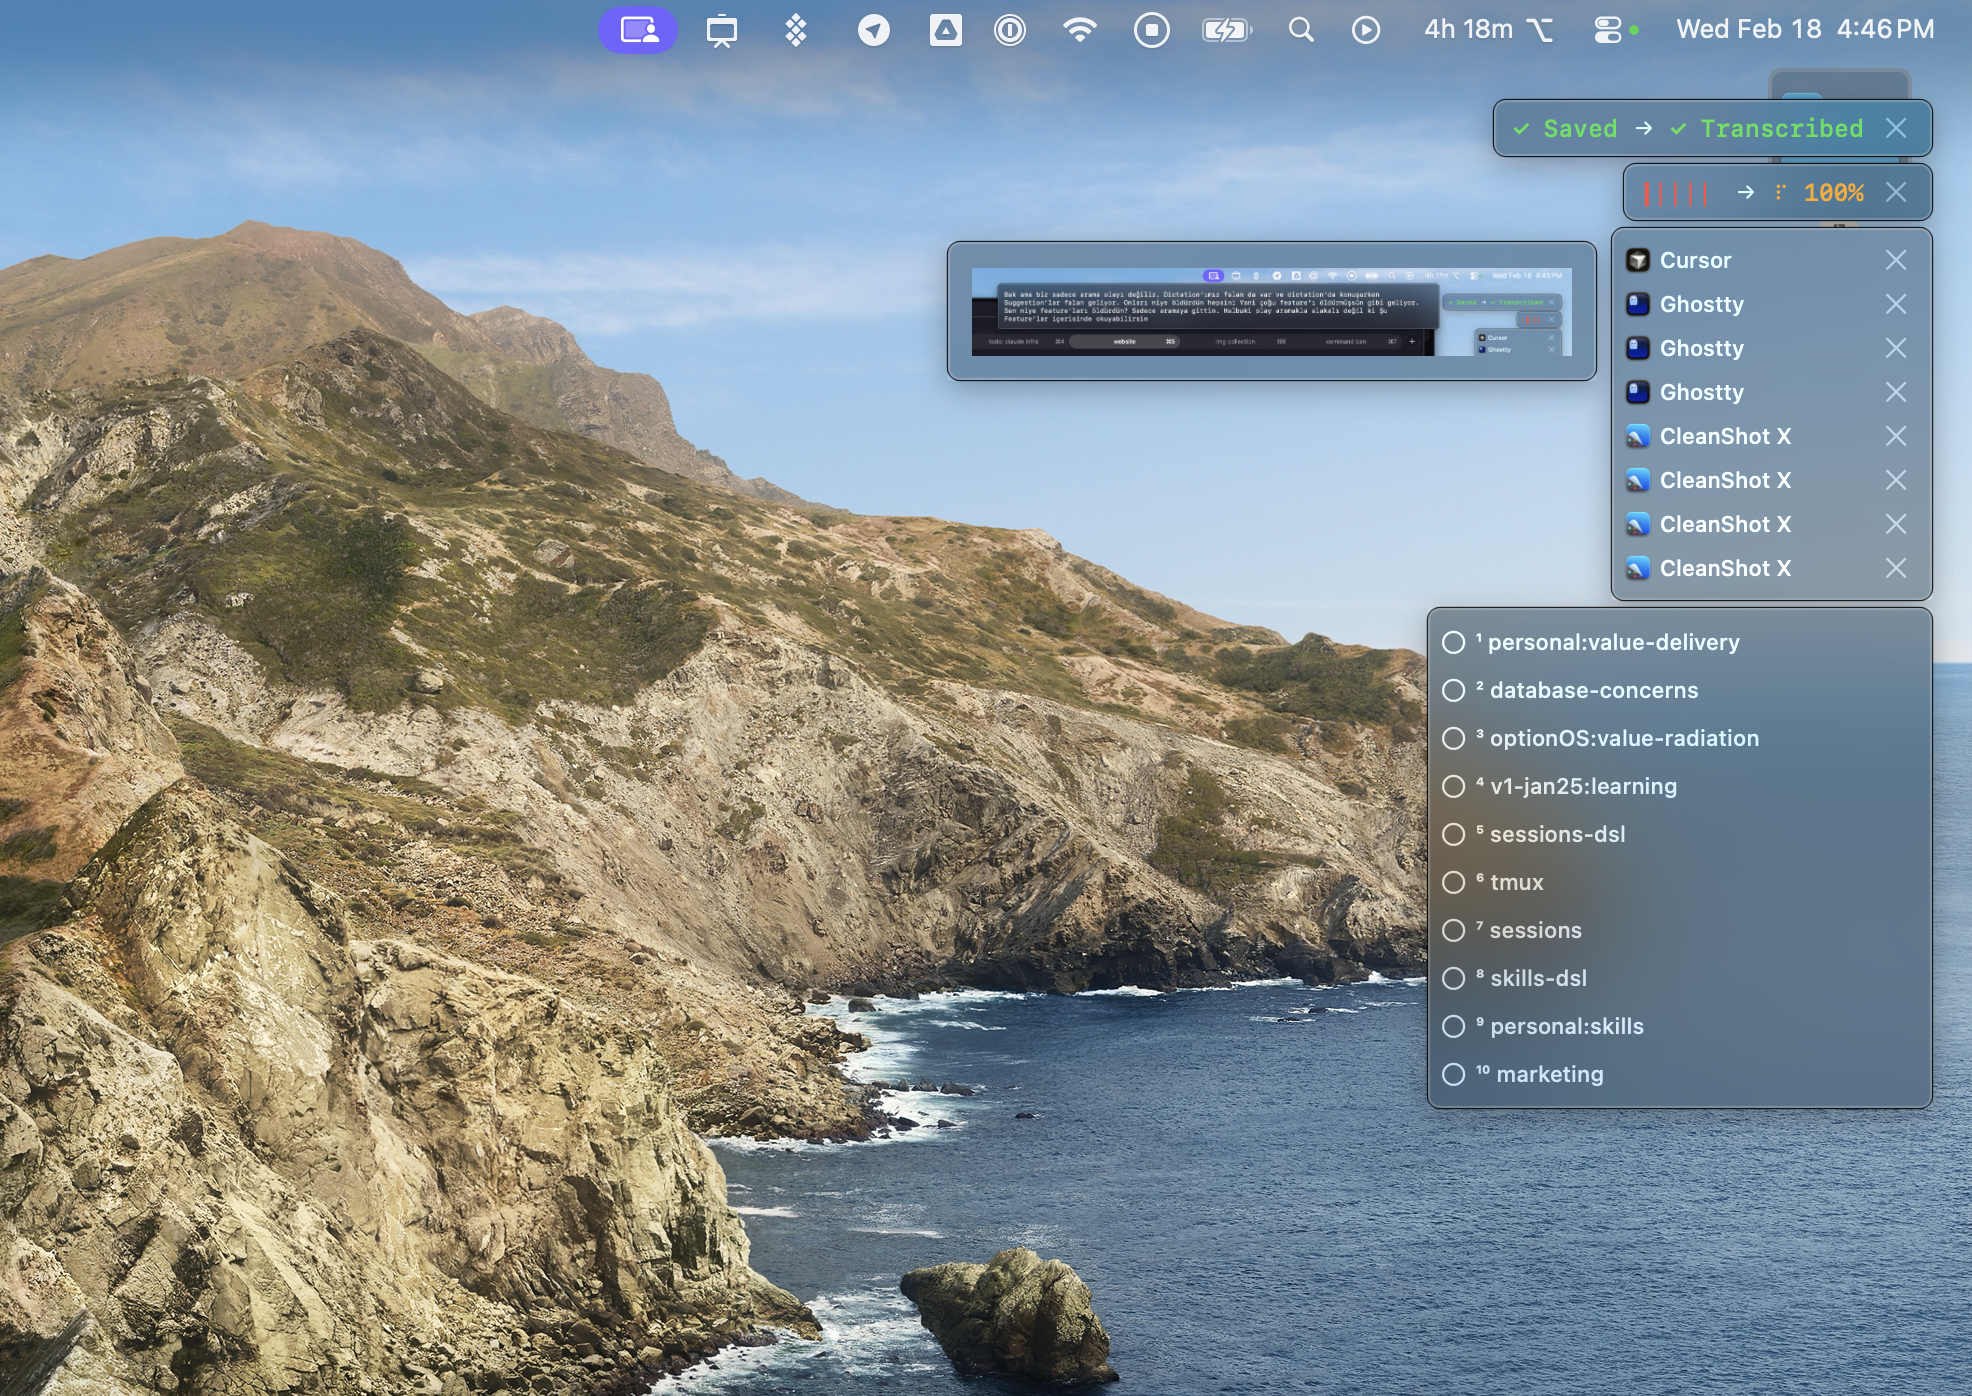Click the Cursor app icon in the notification list

coord(1638,260)
